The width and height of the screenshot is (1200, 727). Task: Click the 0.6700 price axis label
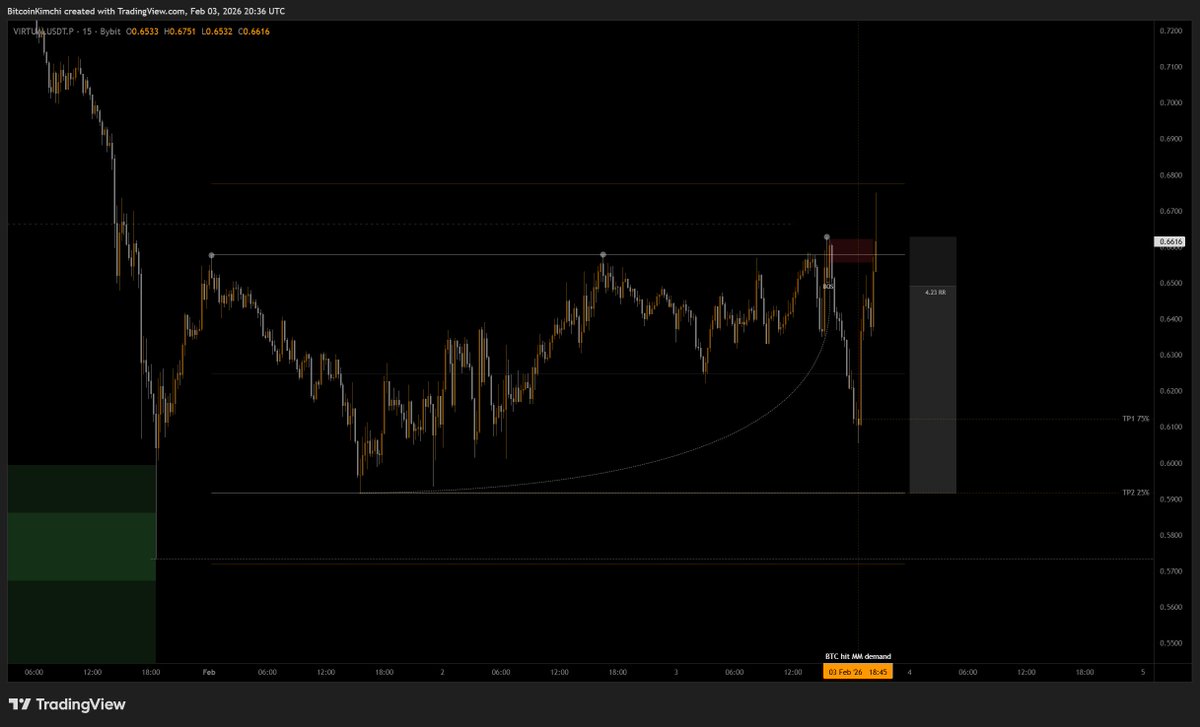[1171, 211]
